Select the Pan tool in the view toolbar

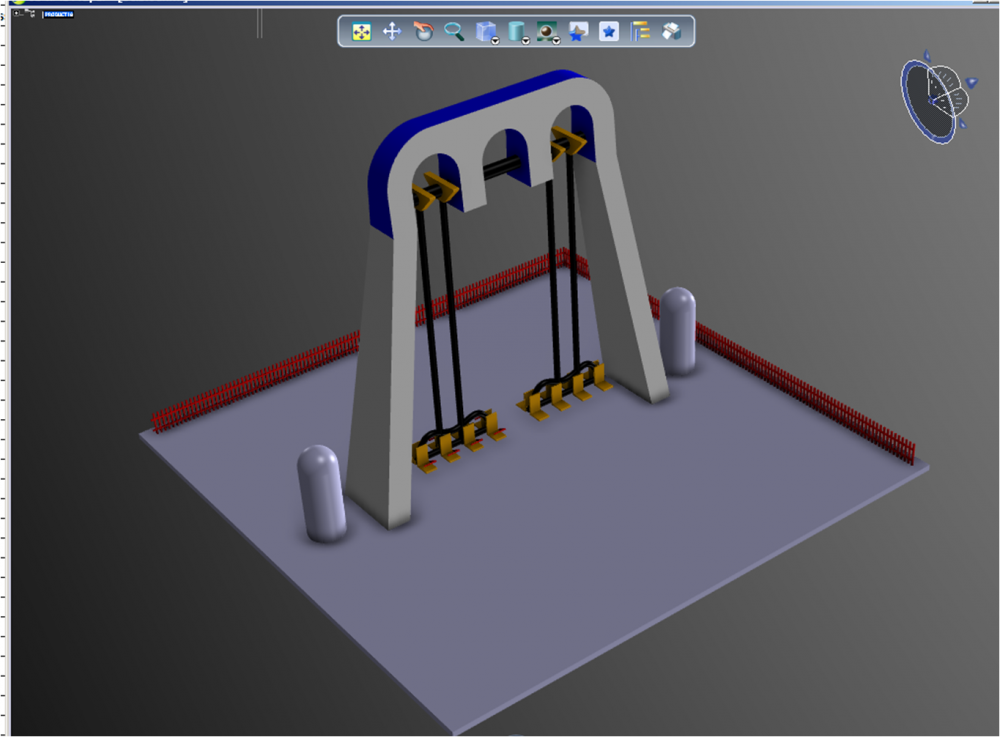(x=392, y=32)
